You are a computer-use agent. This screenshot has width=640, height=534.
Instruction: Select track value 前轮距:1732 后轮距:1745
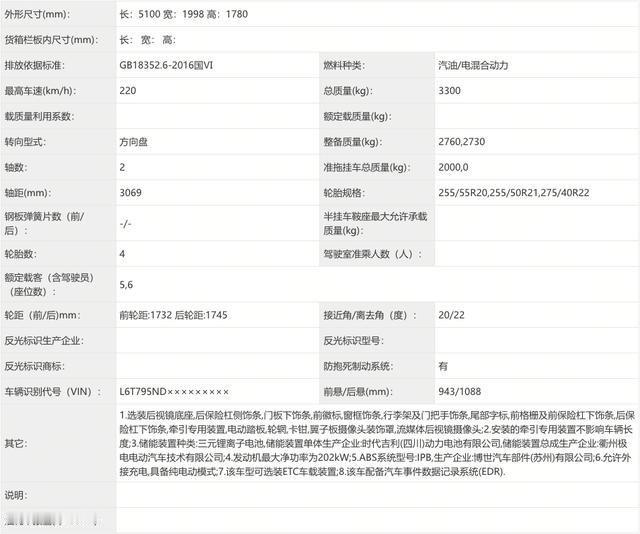173,315
